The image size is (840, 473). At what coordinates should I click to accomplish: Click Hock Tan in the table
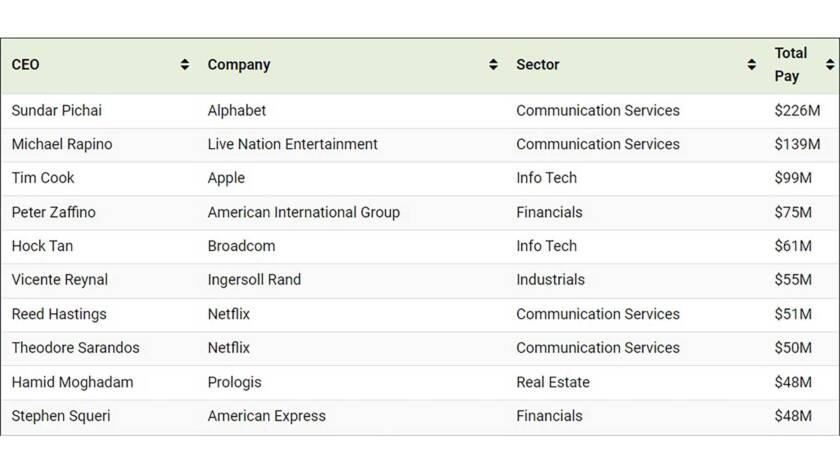42,246
